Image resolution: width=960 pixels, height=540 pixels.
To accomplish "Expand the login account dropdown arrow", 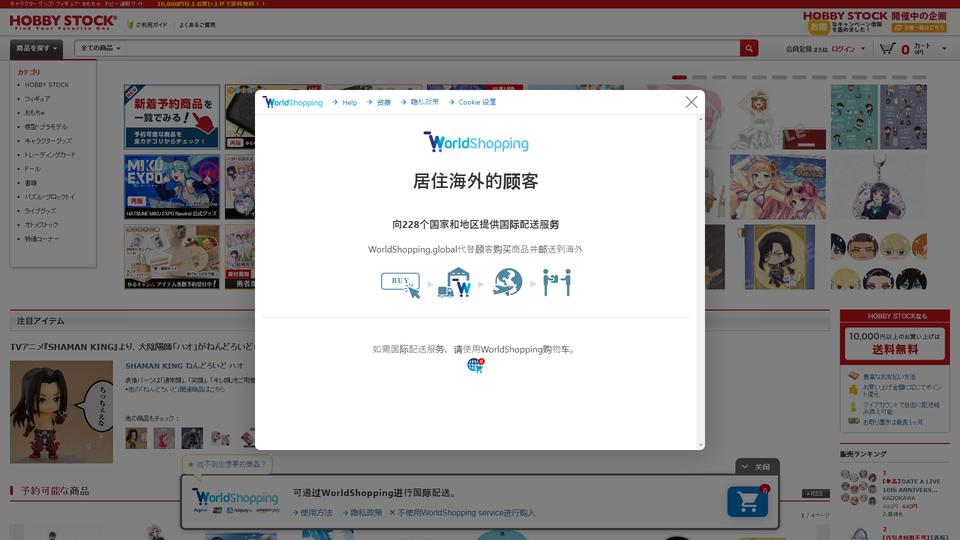I will (x=863, y=48).
